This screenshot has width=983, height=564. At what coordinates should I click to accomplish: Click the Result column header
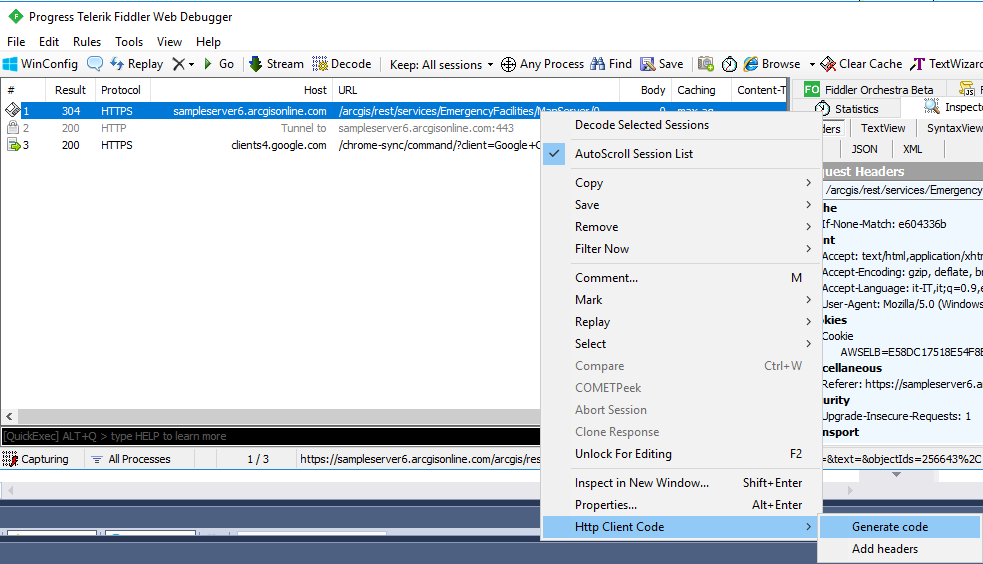click(x=70, y=90)
